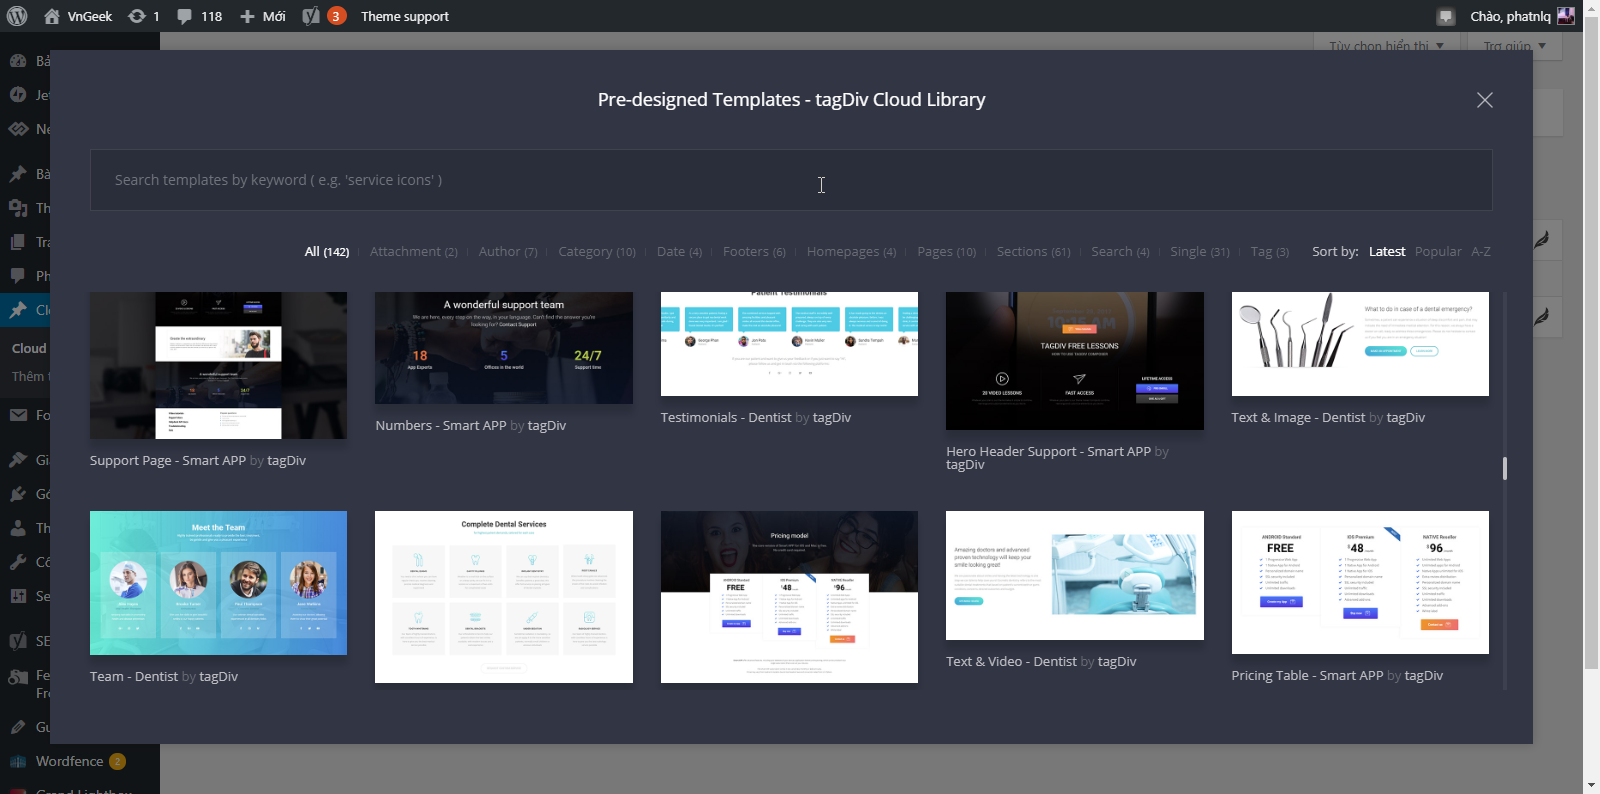The height and width of the screenshot is (794, 1600).
Task: Click the Text & Video - Dentist title
Action: pyautogui.click(x=1011, y=662)
